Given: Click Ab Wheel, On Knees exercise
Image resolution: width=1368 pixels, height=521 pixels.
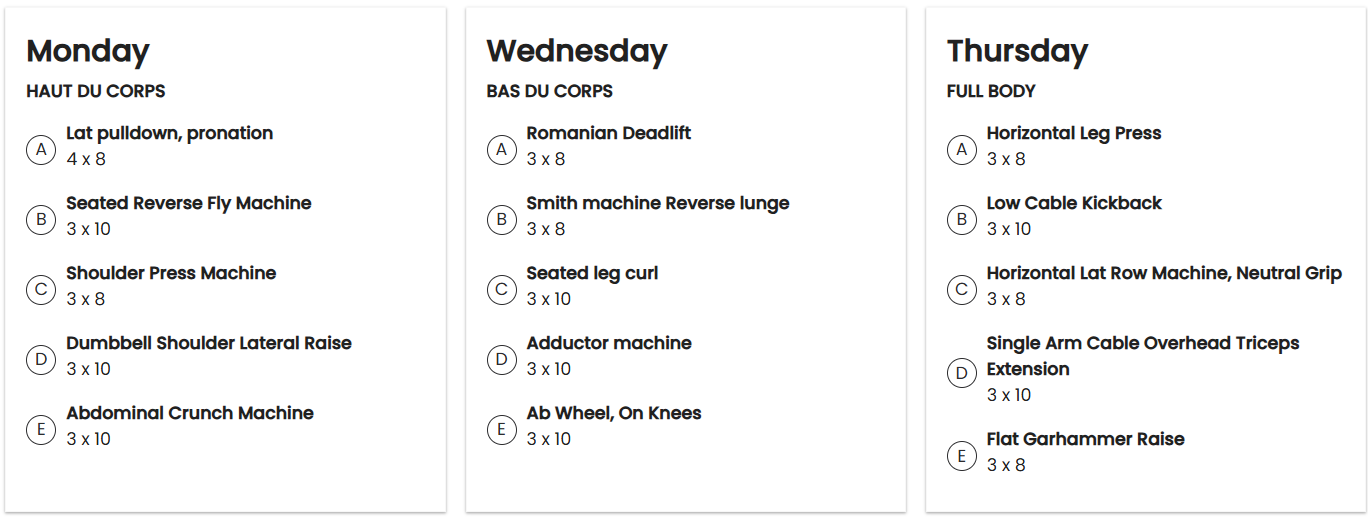Looking at the screenshot, I should pyautogui.click(x=614, y=413).
